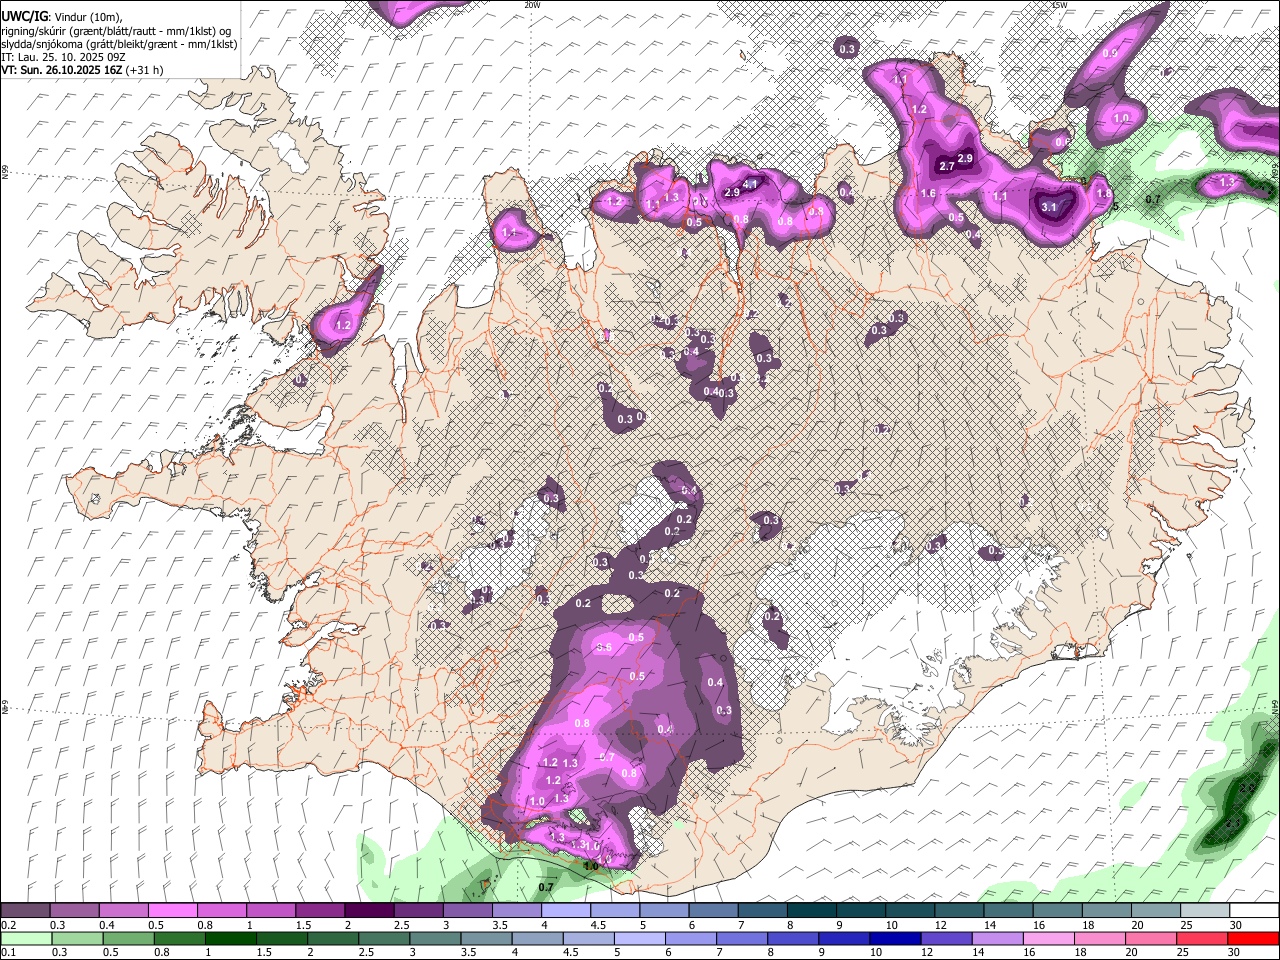Click the '4.1' snowfall value on the map
This screenshot has width=1280, height=960.
[x=750, y=182]
